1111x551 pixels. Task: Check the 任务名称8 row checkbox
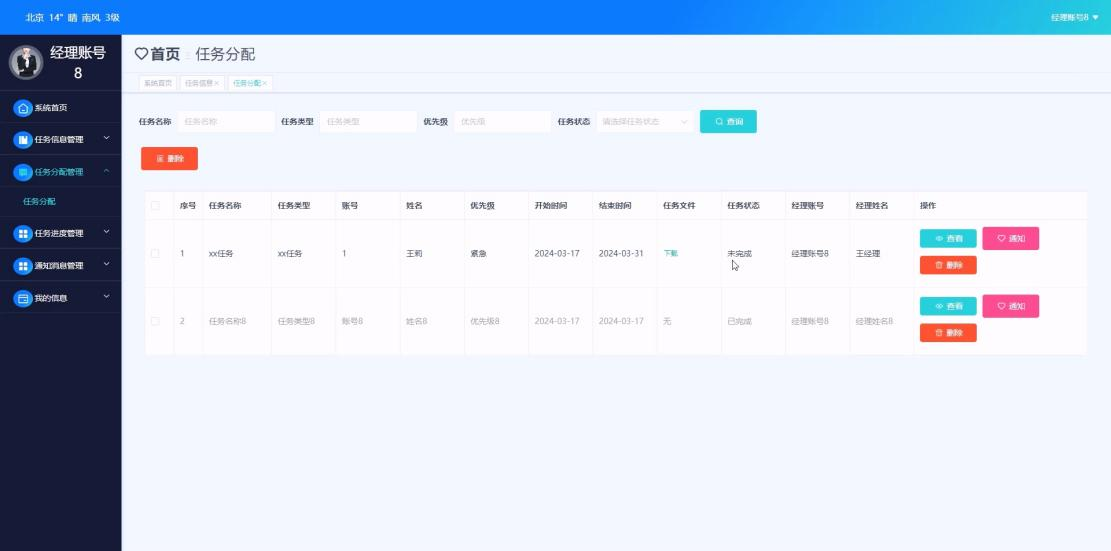coord(155,321)
